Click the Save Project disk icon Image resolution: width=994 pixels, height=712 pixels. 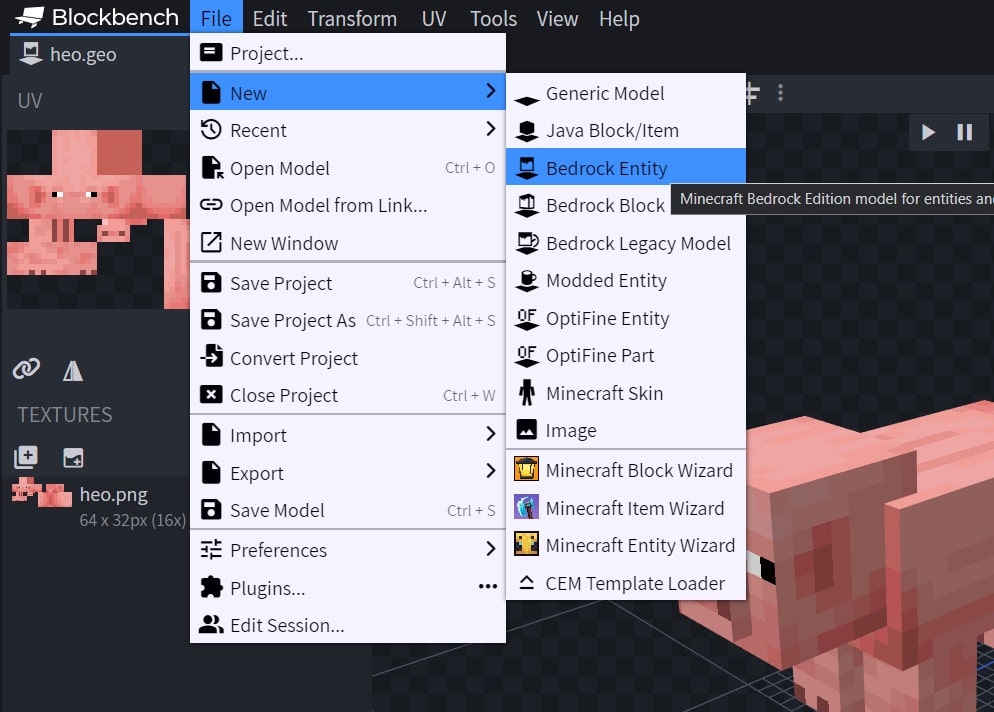point(211,283)
